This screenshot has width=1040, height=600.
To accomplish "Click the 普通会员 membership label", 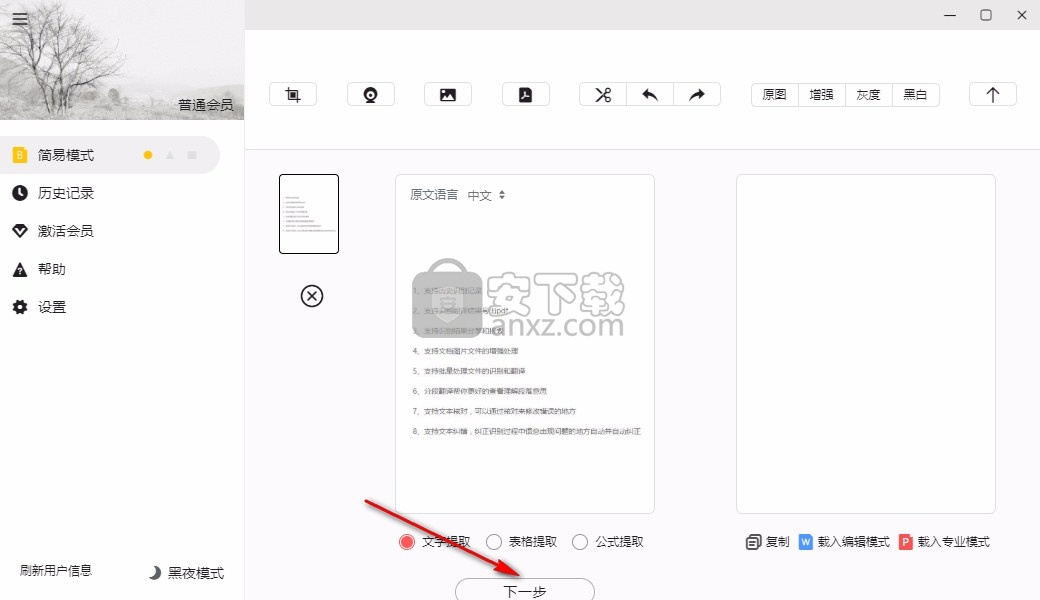I will tap(206, 105).
